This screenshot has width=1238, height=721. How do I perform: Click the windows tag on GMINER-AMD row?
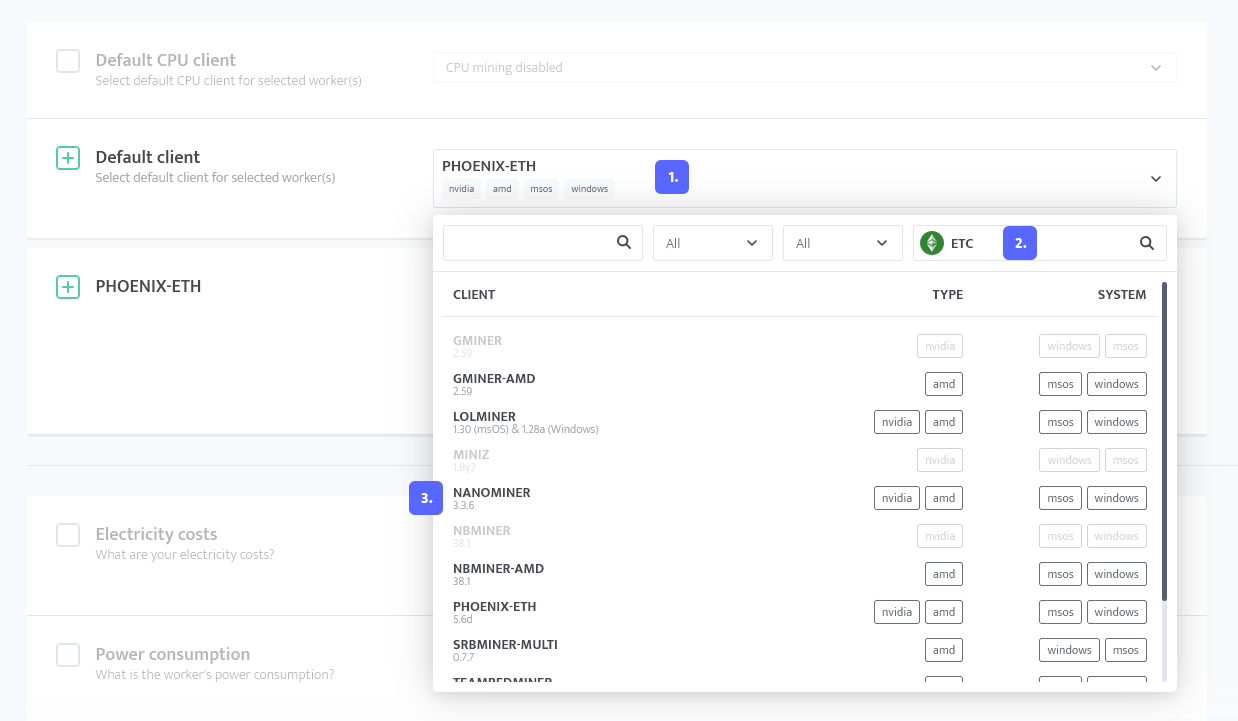coord(1116,384)
